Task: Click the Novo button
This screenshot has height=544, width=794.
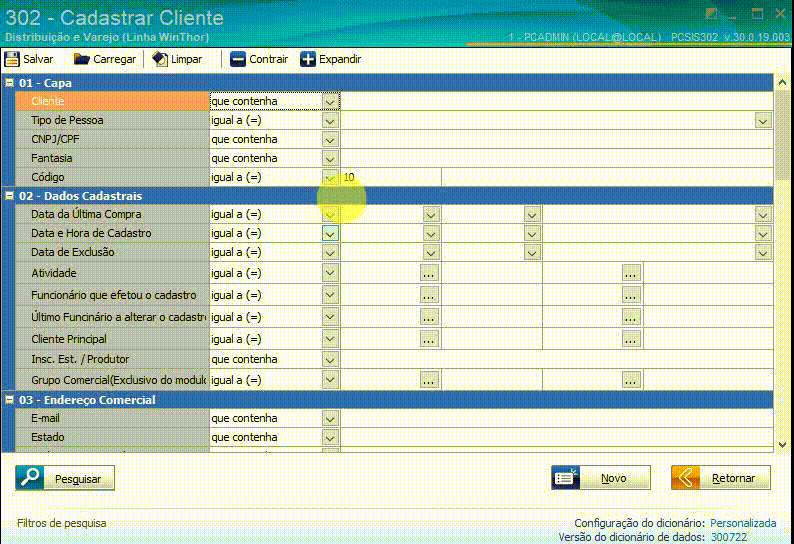Action: pyautogui.click(x=601, y=478)
